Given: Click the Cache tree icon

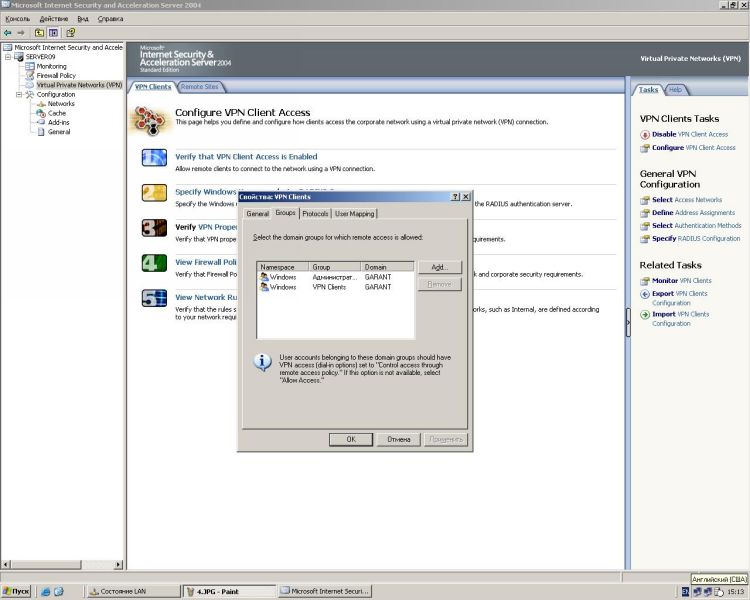Looking at the screenshot, I should click(x=41, y=113).
